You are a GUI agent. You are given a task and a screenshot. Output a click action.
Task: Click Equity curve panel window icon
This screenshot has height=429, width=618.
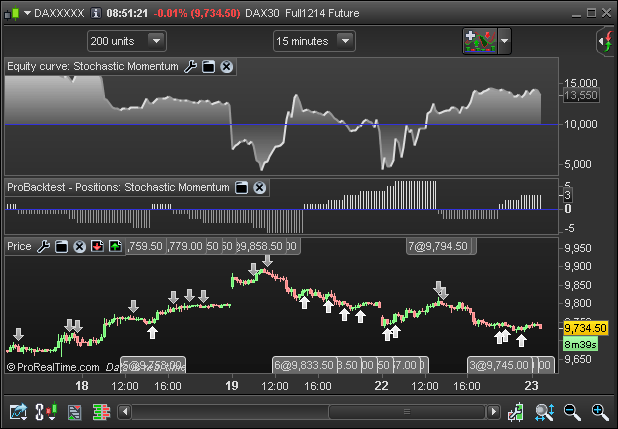tap(208, 67)
